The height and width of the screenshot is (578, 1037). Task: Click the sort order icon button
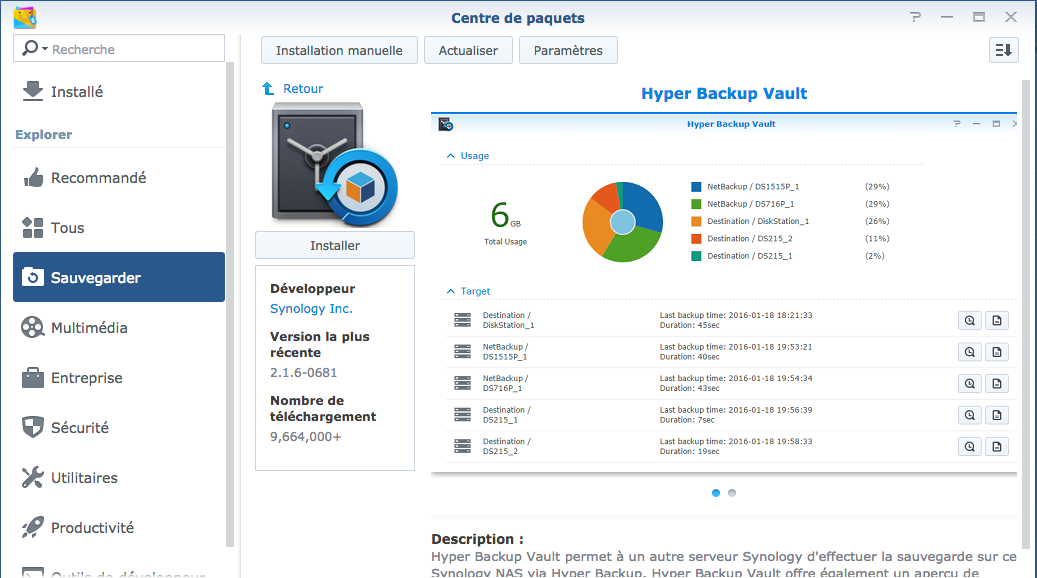1003,50
